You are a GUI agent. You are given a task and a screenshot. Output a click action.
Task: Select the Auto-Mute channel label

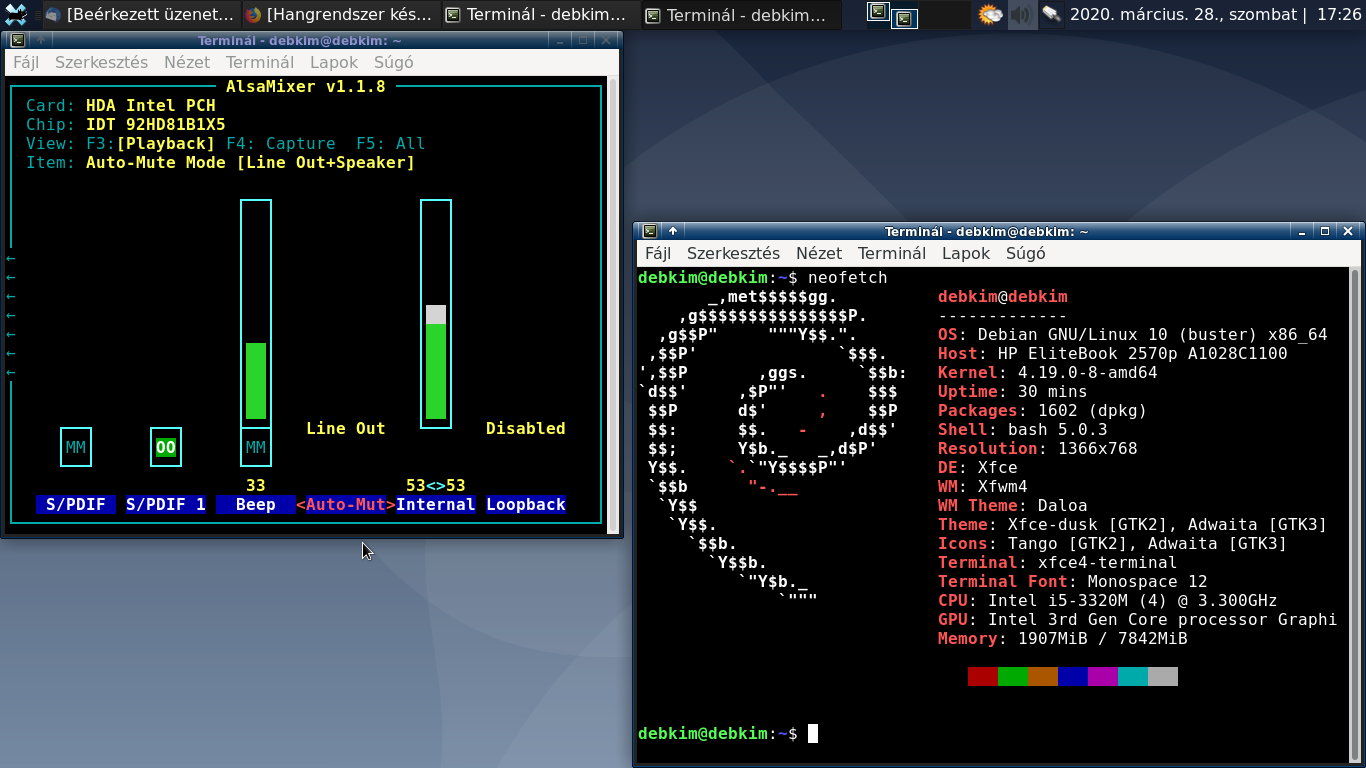pos(346,505)
